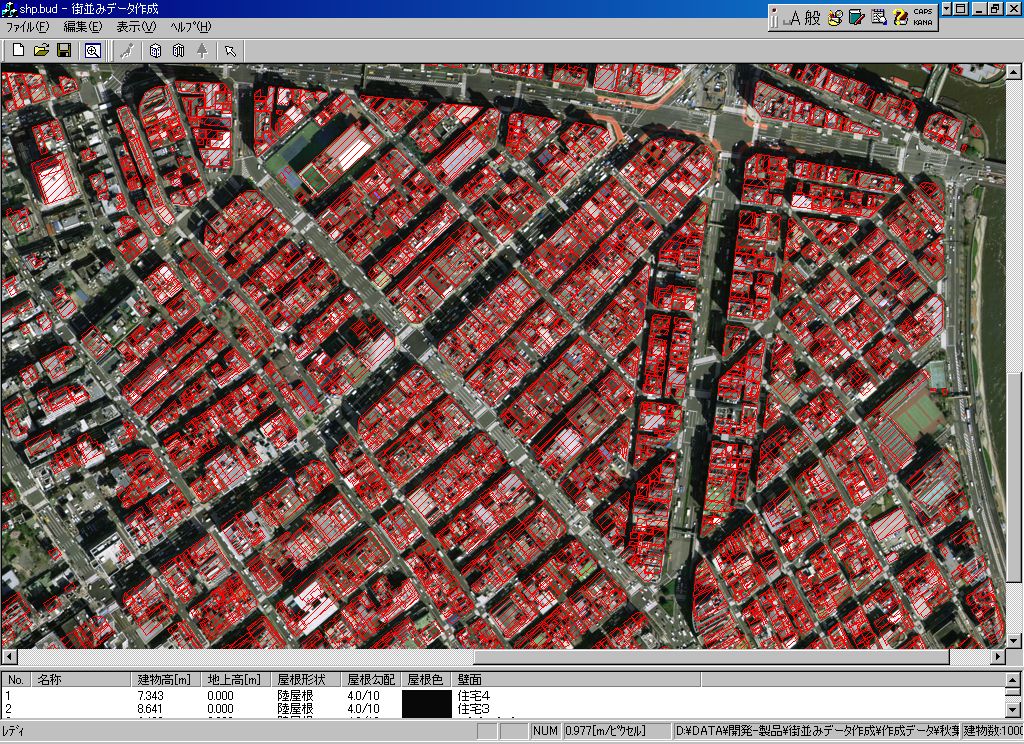Click the 0.000 ground height in row 1

pyautogui.click(x=220, y=696)
